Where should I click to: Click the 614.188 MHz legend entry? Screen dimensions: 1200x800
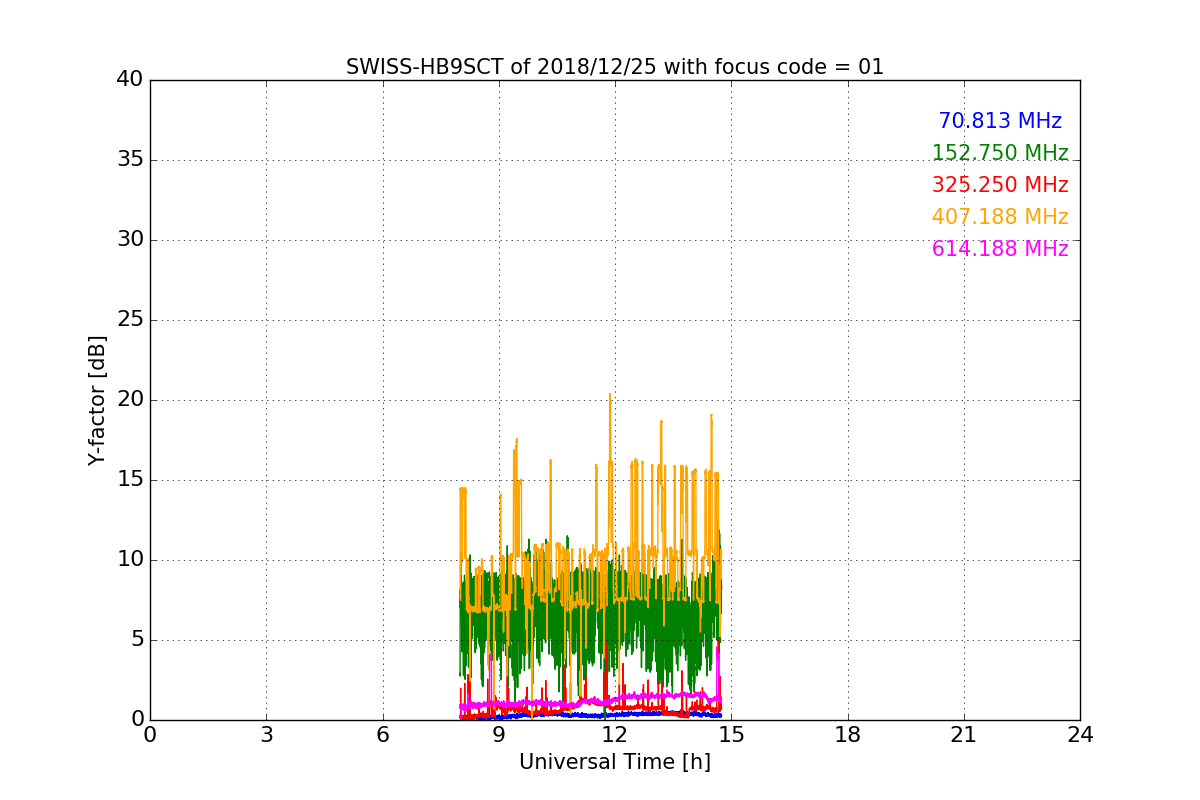coord(1000,249)
